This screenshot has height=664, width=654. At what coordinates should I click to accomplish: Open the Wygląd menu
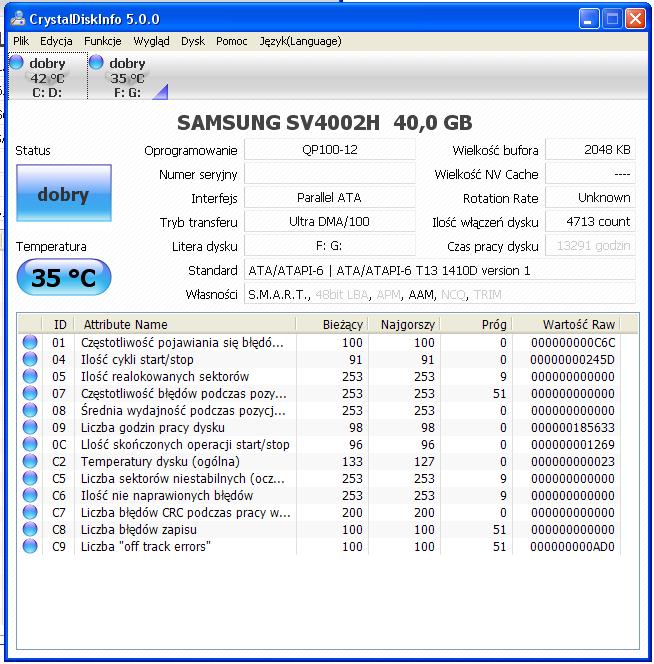coord(151,41)
